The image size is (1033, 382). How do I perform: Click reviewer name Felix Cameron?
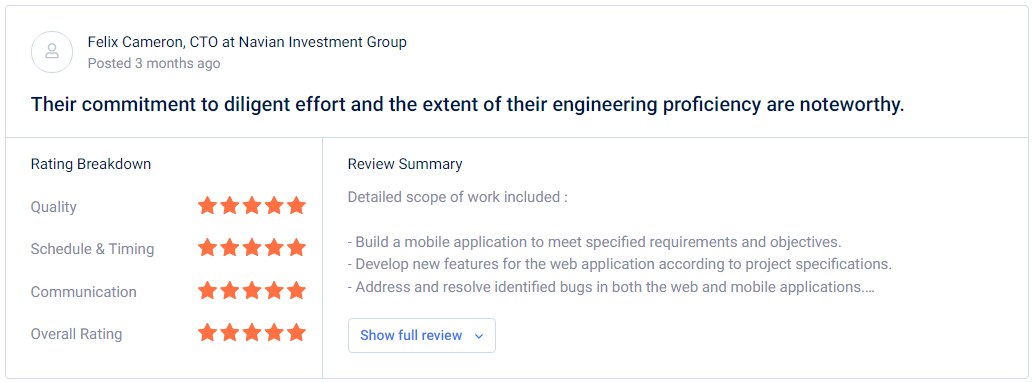click(x=134, y=42)
